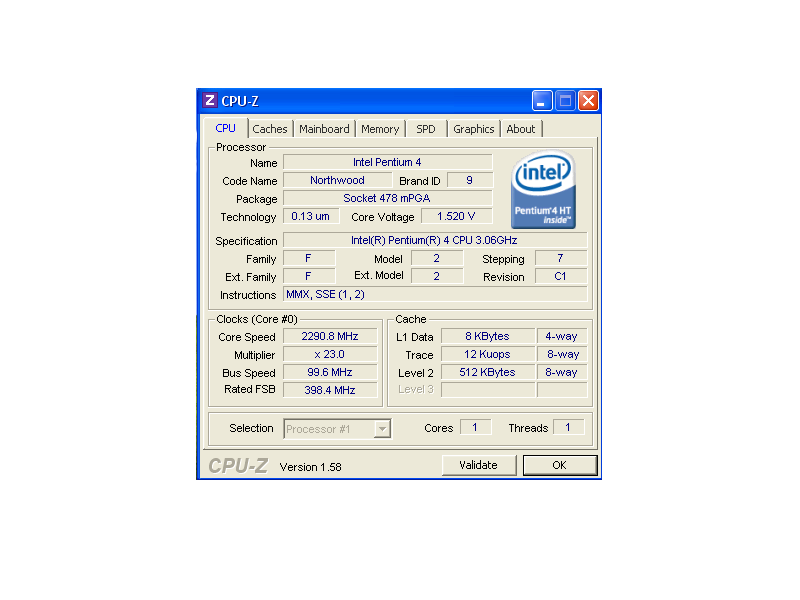Click the Validate button

coord(479,465)
